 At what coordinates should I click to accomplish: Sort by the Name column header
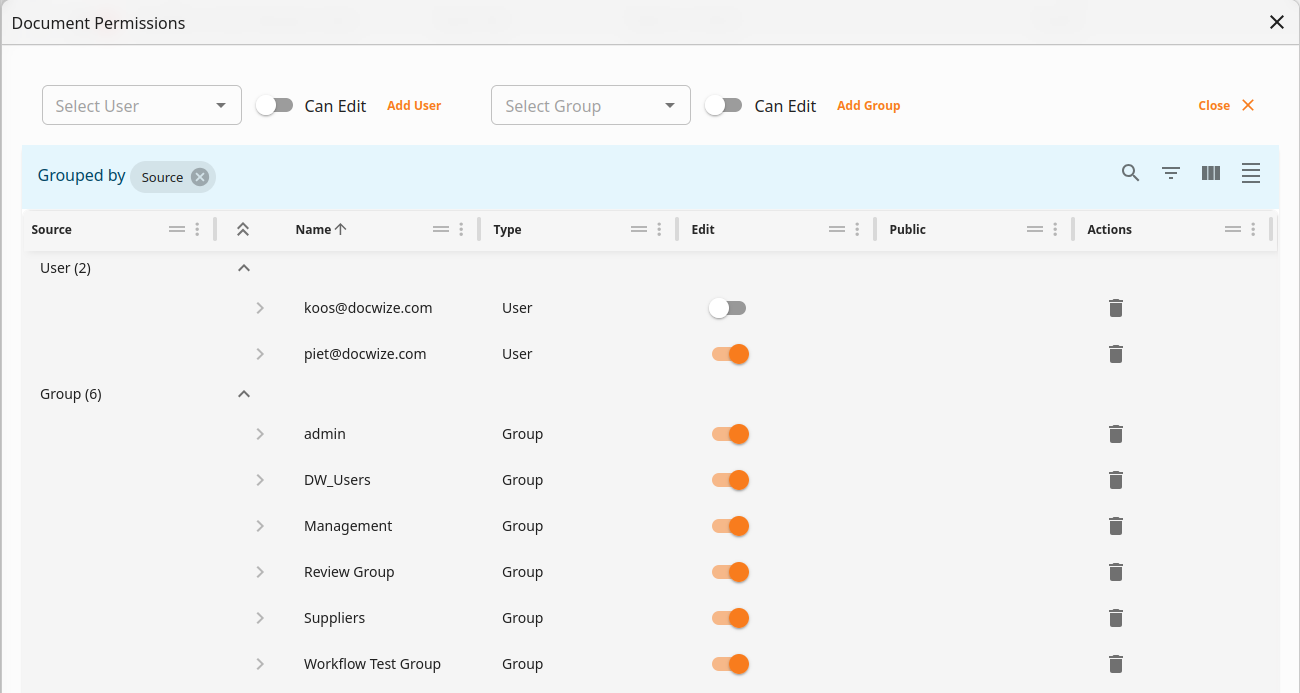point(313,229)
